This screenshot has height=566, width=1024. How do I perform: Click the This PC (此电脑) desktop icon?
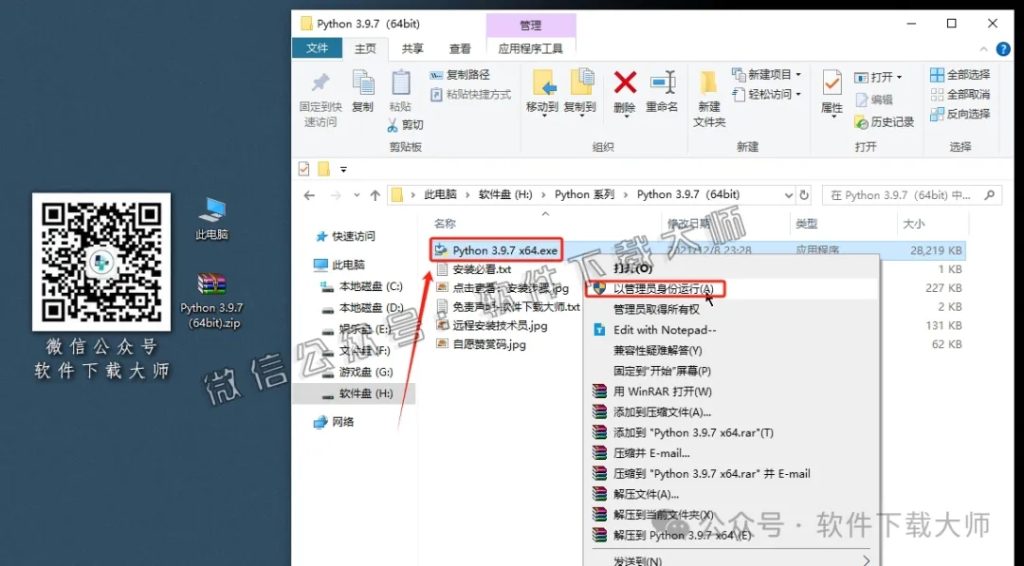pyautogui.click(x=212, y=220)
